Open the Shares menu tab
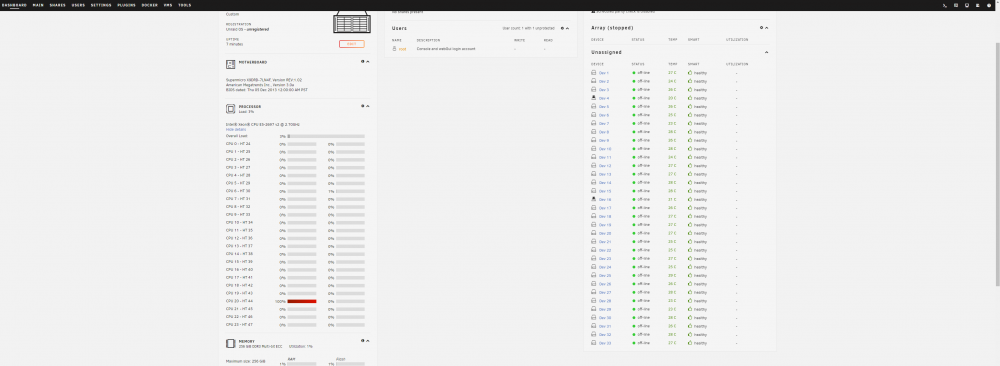The height and width of the screenshot is (366, 1000). pyautogui.click(x=57, y=5)
